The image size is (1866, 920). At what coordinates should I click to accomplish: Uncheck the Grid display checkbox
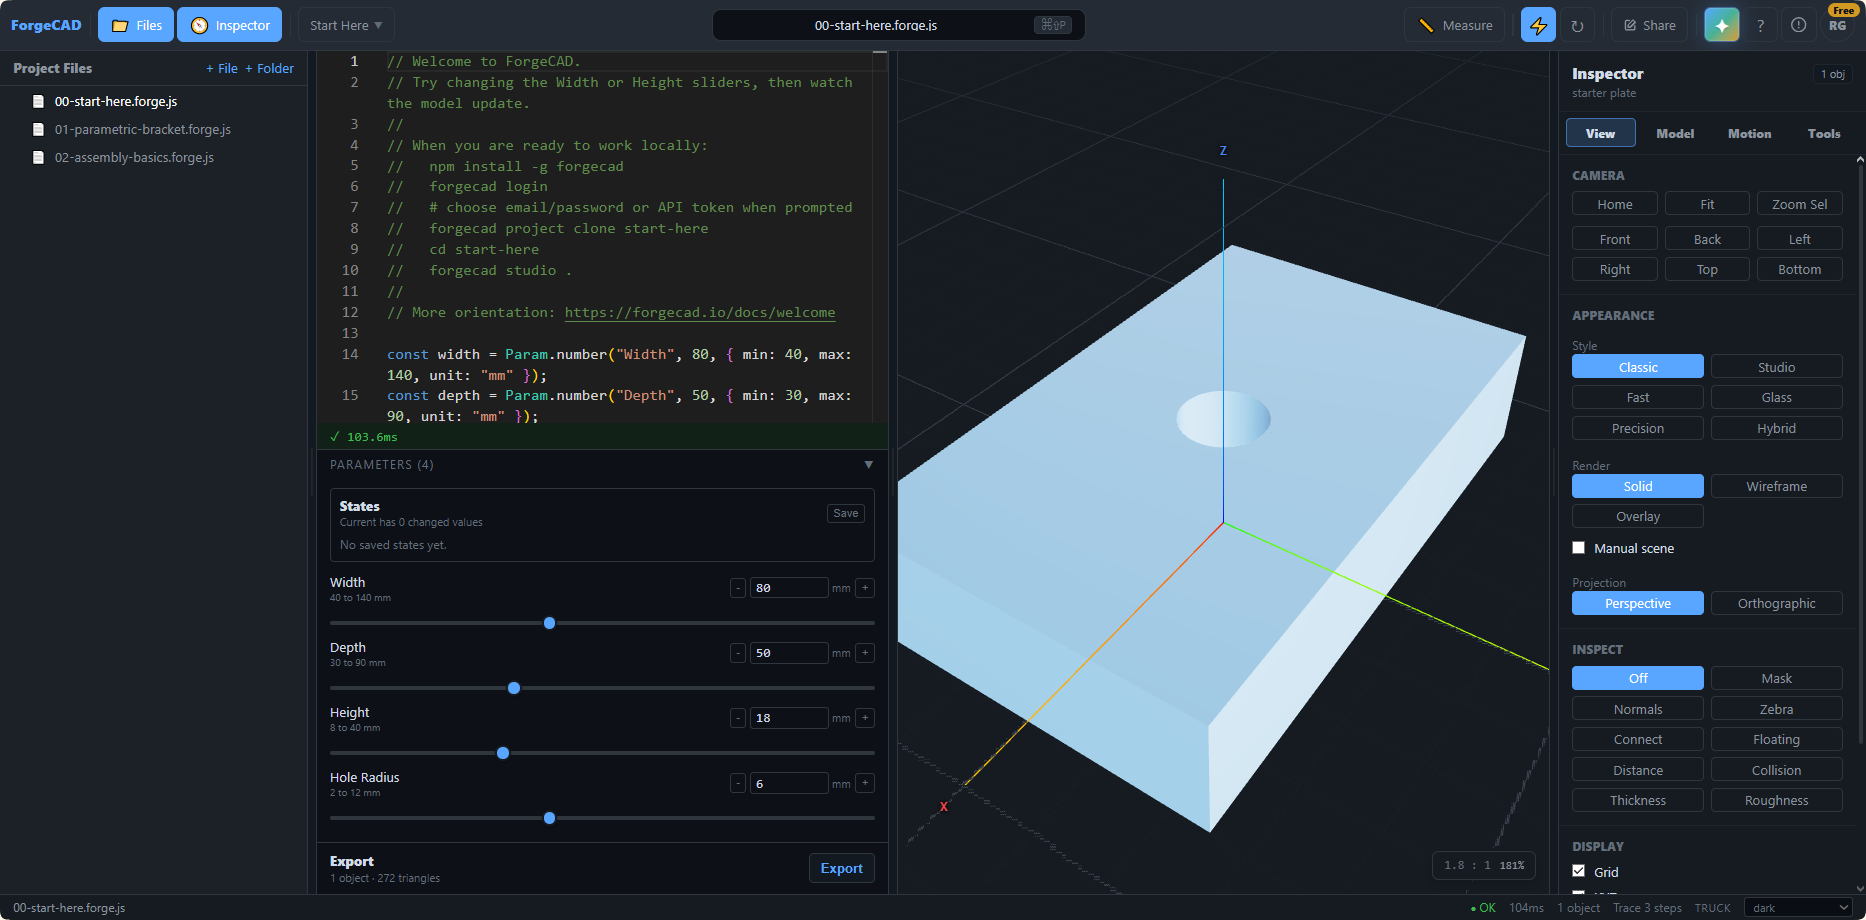[1579, 871]
